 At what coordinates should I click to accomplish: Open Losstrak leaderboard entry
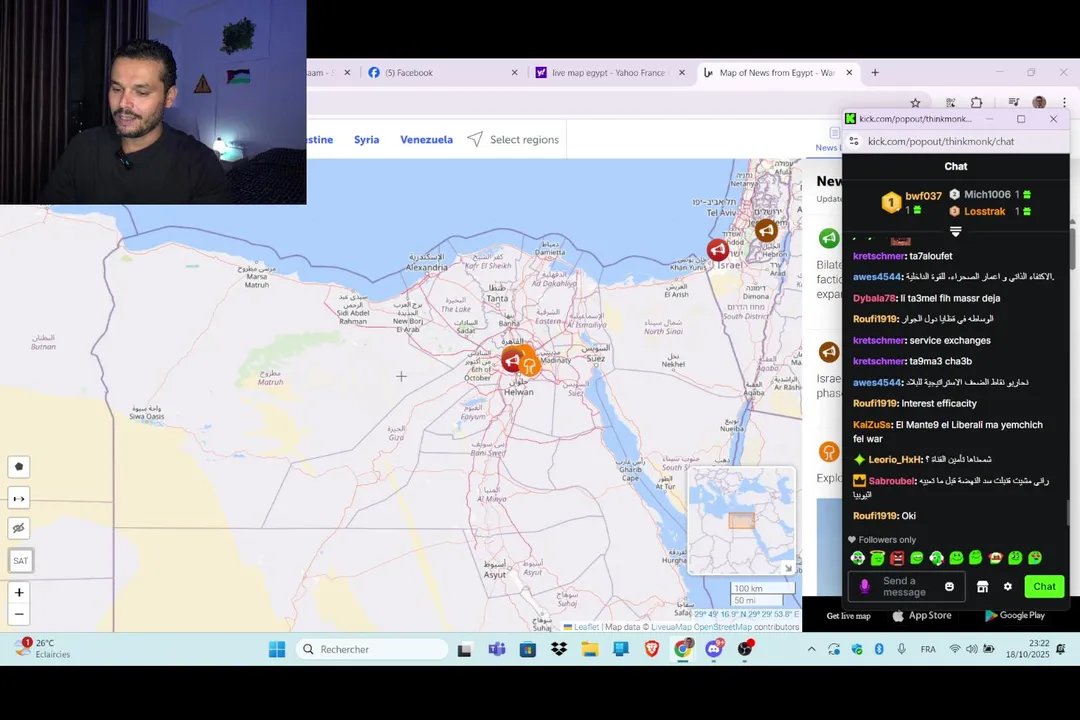coord(984,212)
